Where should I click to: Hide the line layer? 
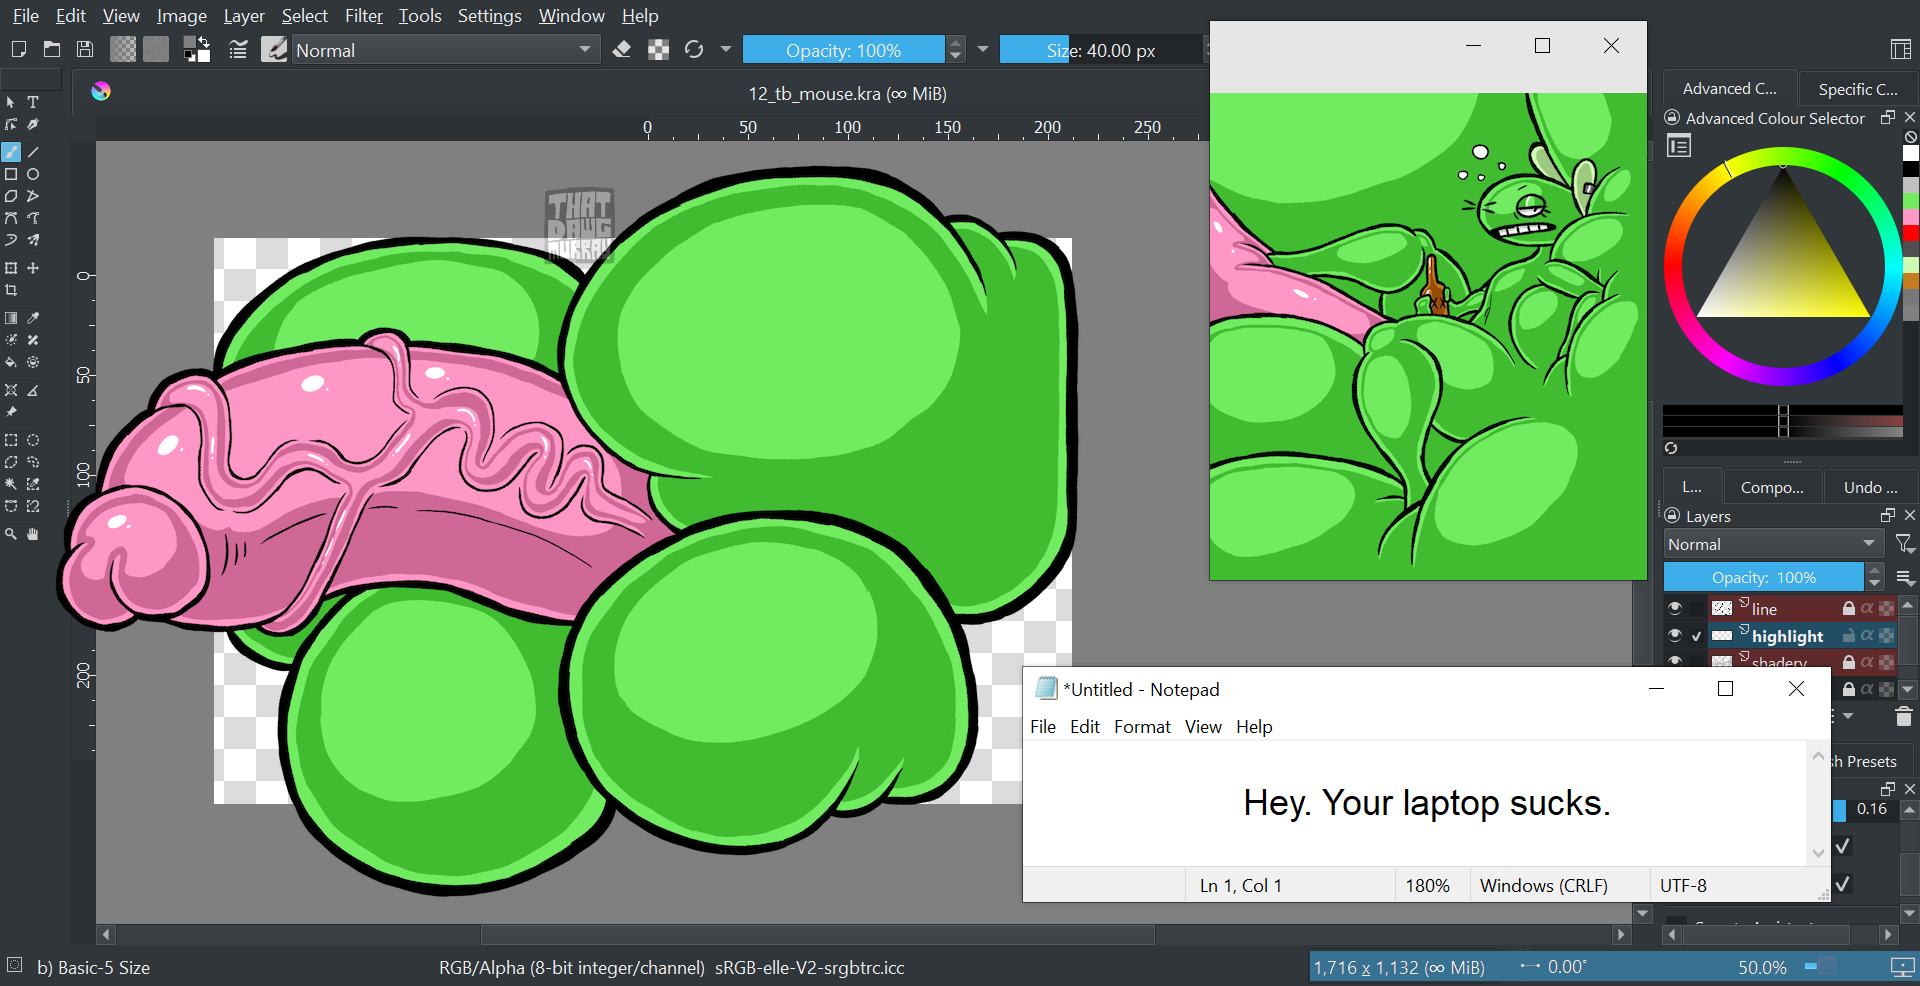[x=1675, y=608]
